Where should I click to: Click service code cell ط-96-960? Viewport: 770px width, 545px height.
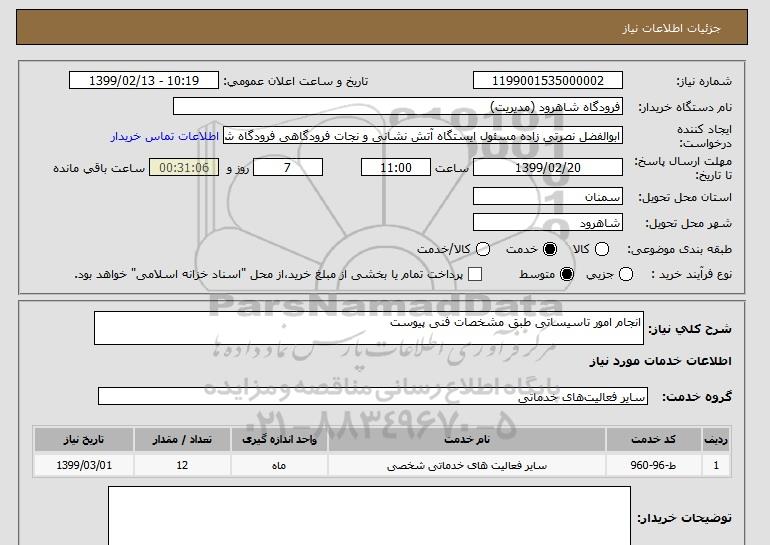click(x=653, y=465)
